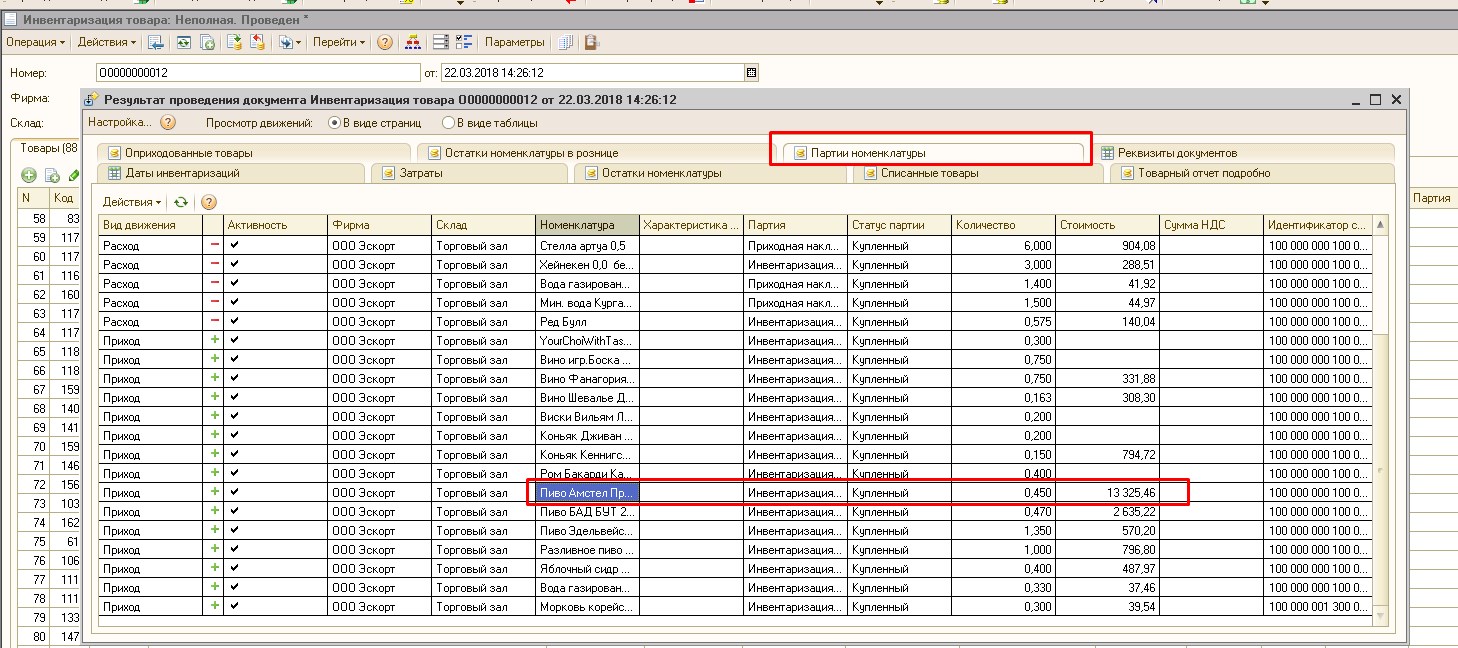The image size is (1458, 648).
Task: Open the Действия dropdown in the results window
Action: (131, 202)
